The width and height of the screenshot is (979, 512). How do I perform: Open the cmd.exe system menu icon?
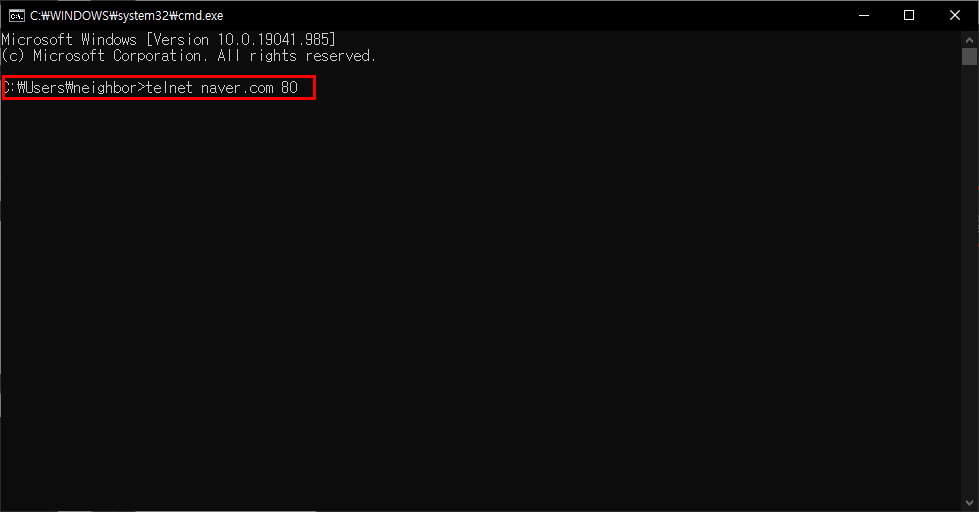(16, 16)
